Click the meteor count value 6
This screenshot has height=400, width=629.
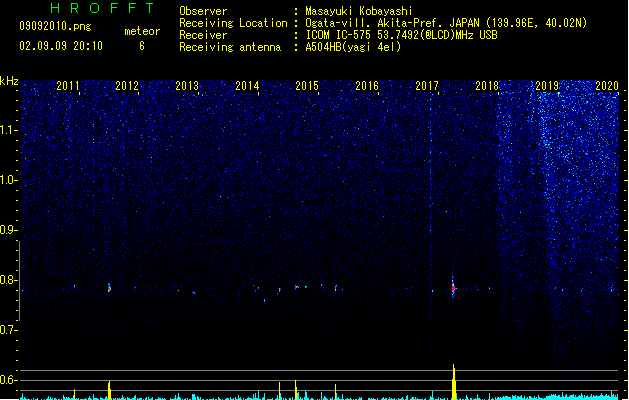(142, 46)
